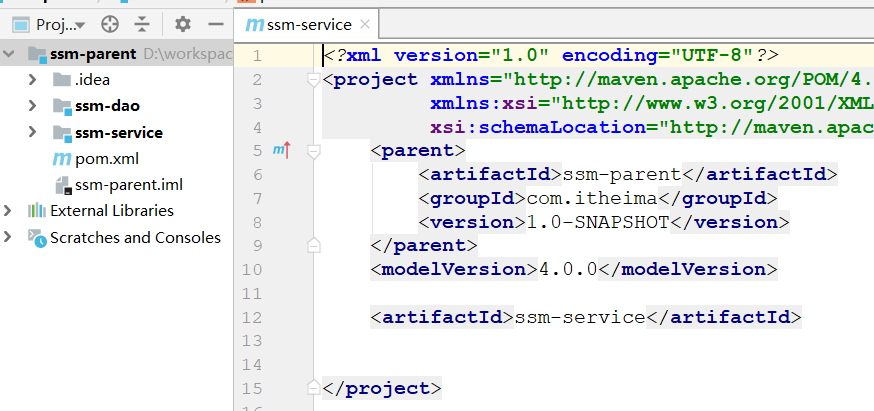Fold the project tag on line 2
The height and width of the screenshot is (411, 874).
(313, 79)
